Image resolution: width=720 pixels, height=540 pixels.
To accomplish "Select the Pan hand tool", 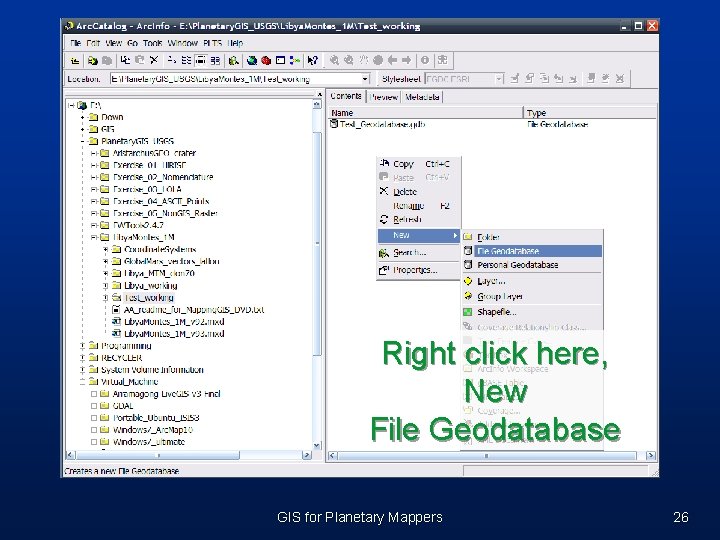I will coord(364,60).
